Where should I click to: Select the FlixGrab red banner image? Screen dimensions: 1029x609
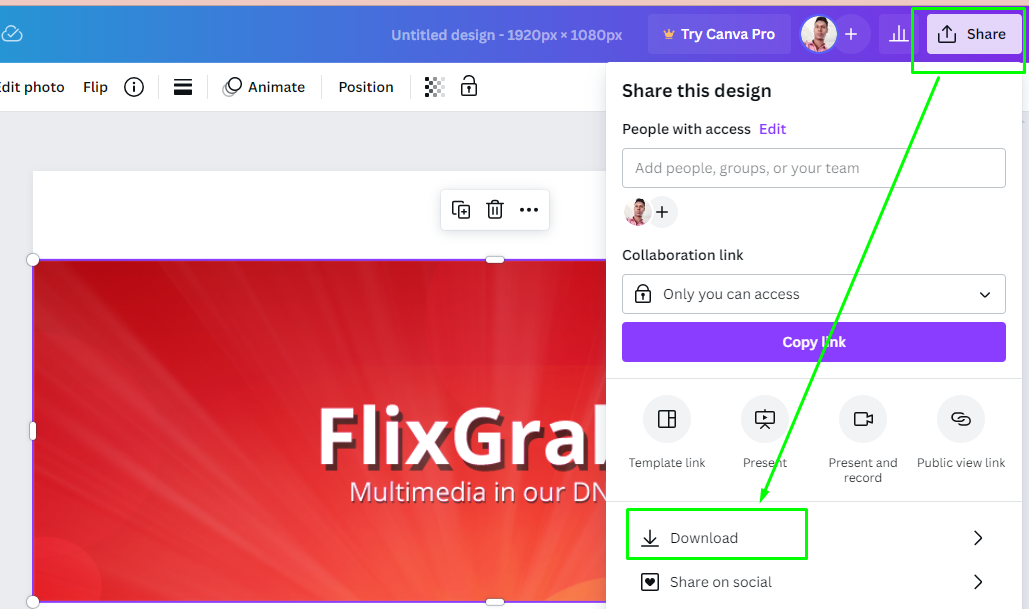coord(320,431)
